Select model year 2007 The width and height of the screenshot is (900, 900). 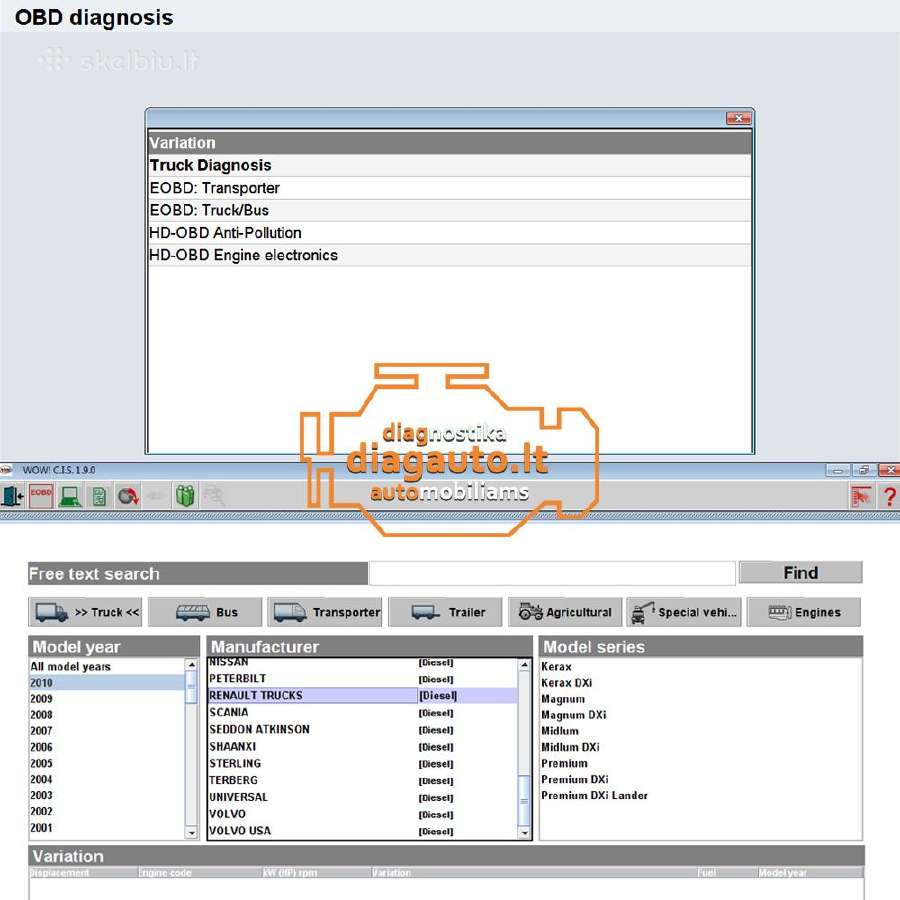click(107, 731)
